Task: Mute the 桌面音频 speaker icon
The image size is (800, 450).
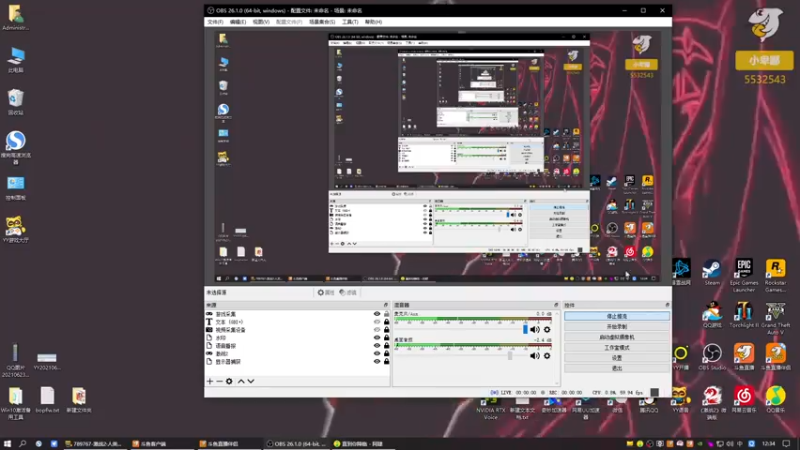Action: pos(534,356)
